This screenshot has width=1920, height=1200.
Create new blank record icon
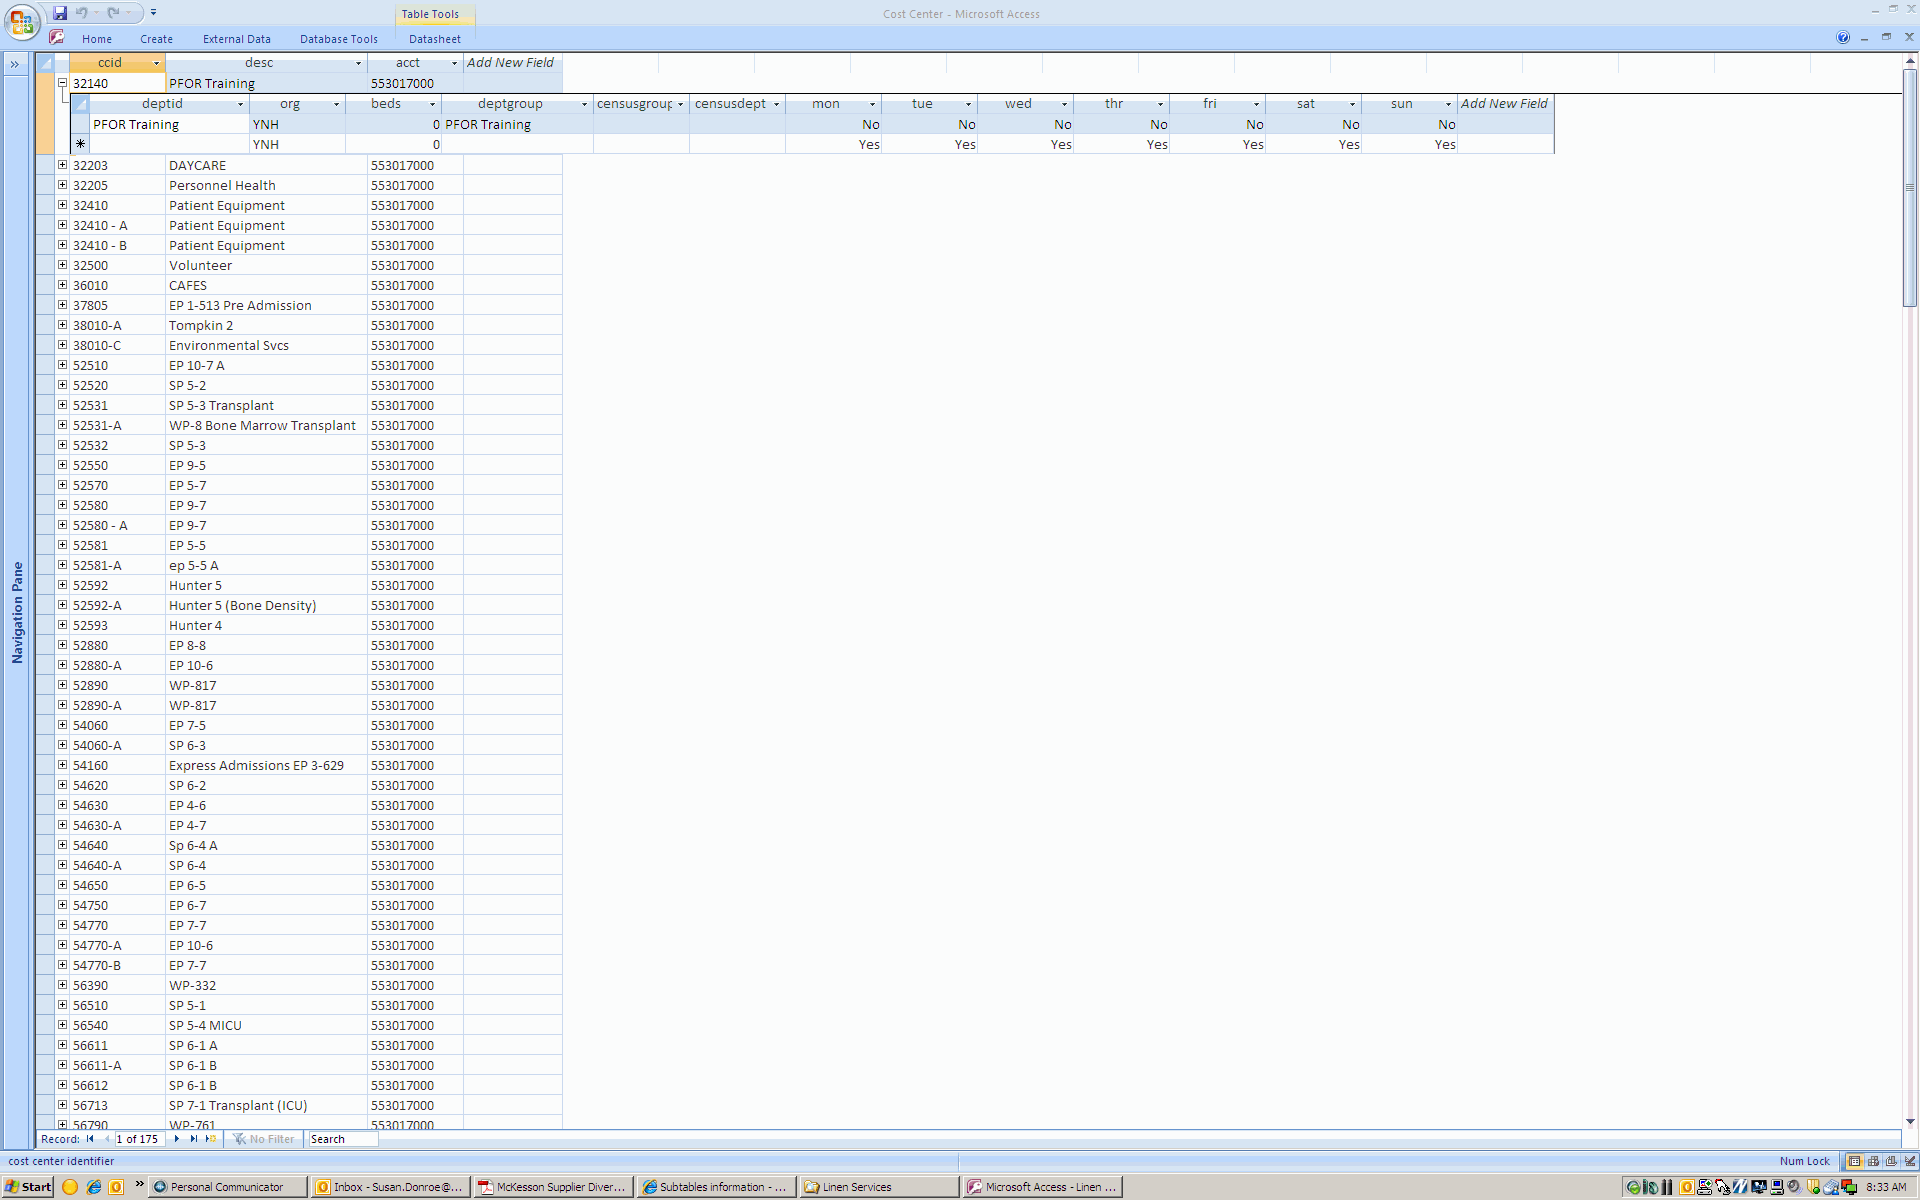(211, 1139)
